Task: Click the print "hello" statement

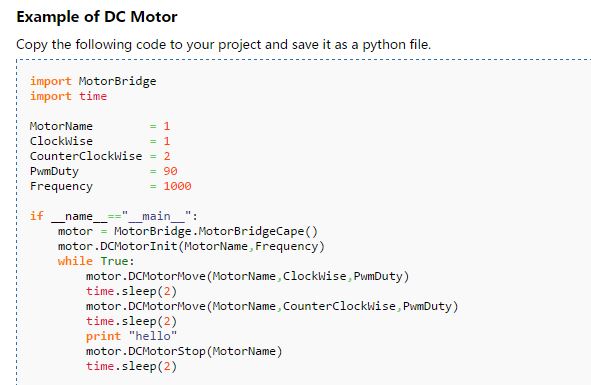Action: coord(132,336)
